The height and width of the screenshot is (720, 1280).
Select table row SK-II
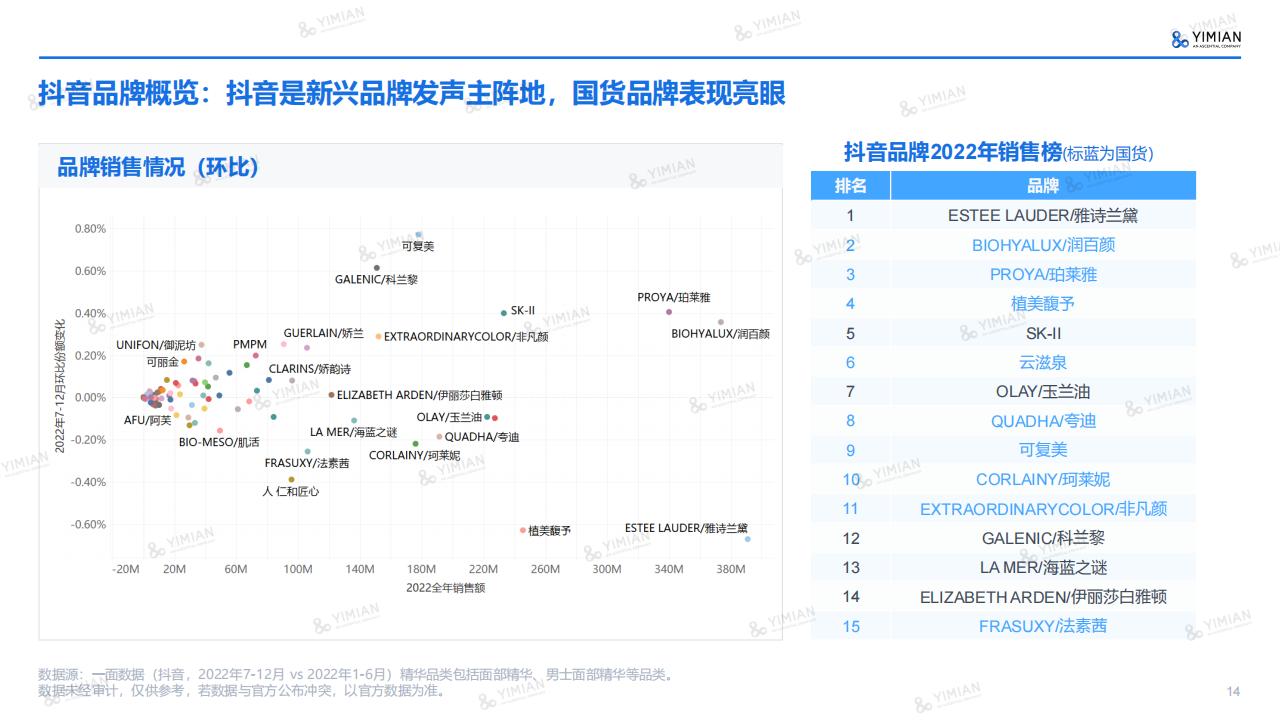(1003, 333)
